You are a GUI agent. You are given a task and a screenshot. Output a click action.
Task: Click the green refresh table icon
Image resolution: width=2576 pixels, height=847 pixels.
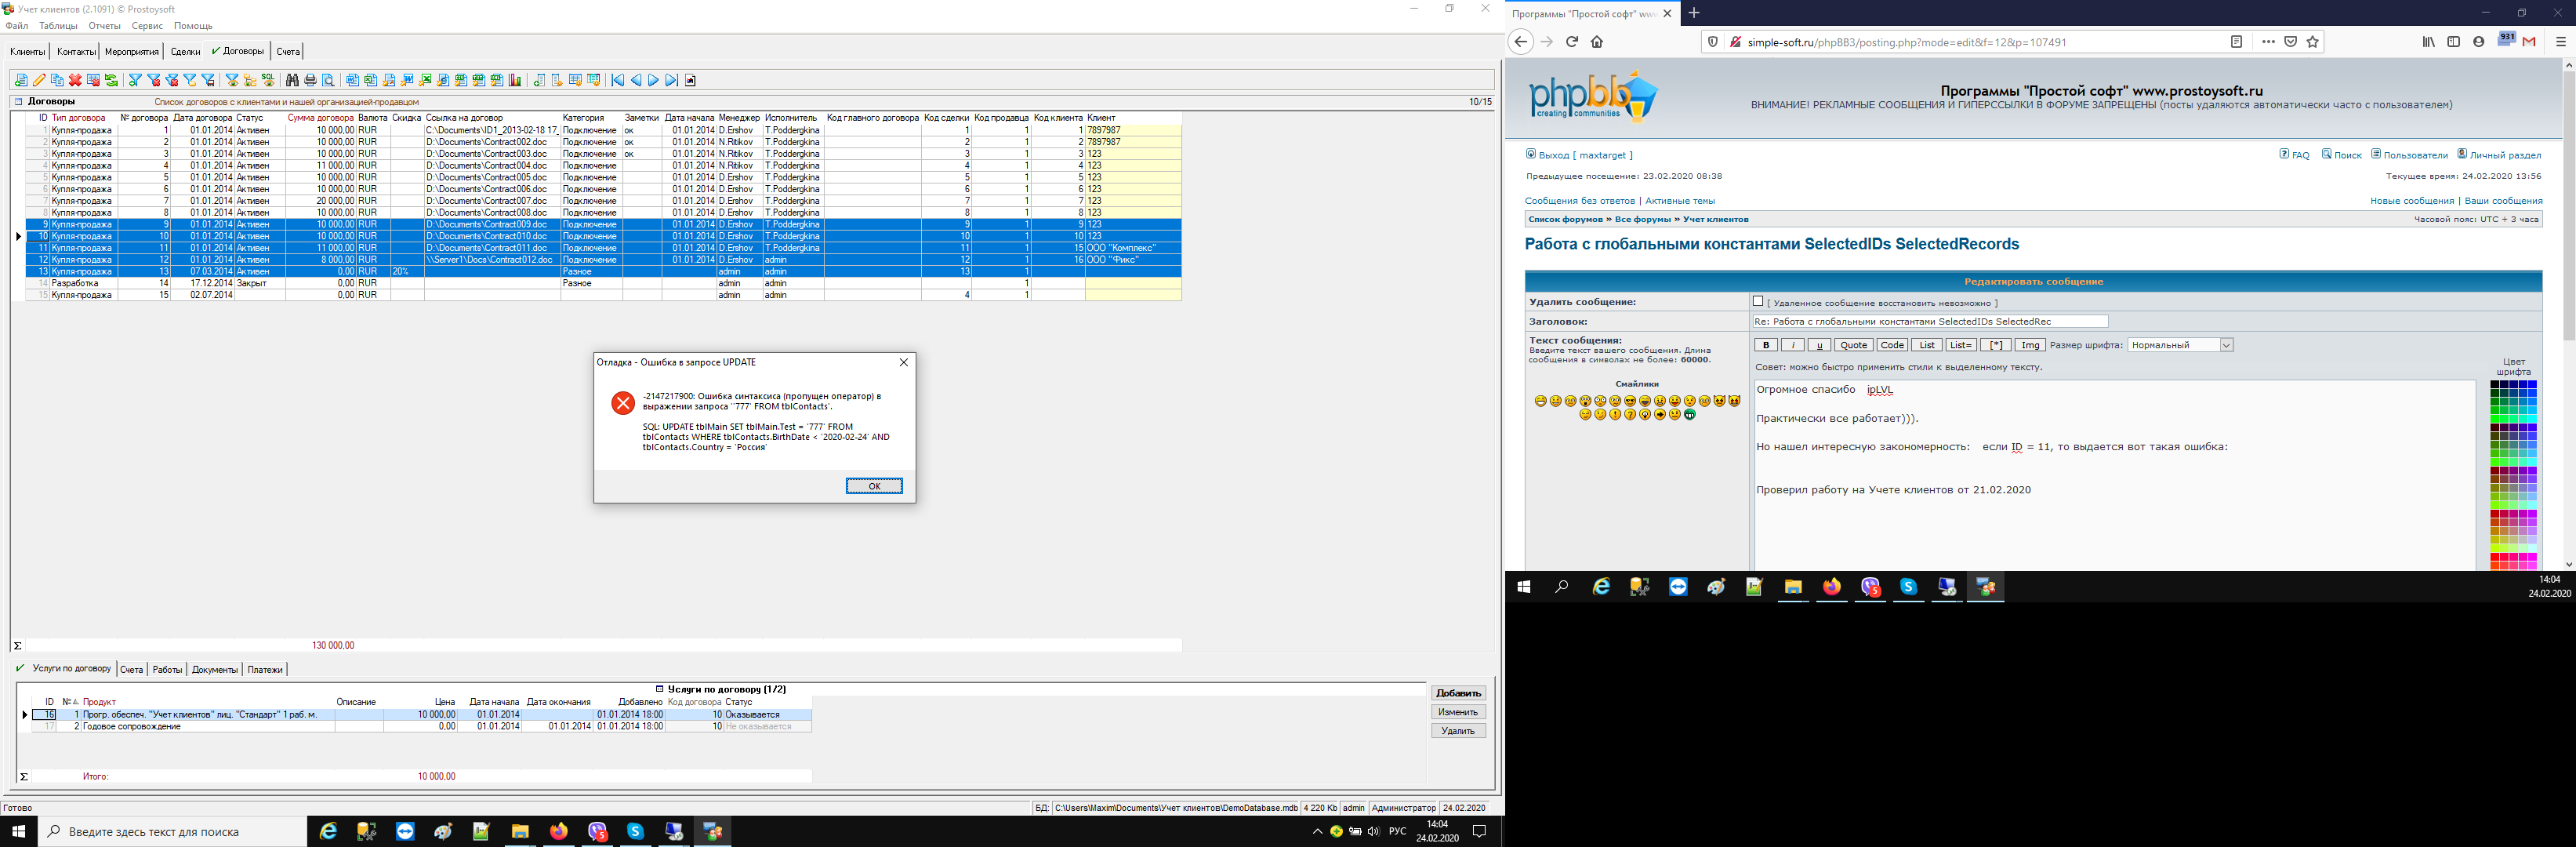111,80
